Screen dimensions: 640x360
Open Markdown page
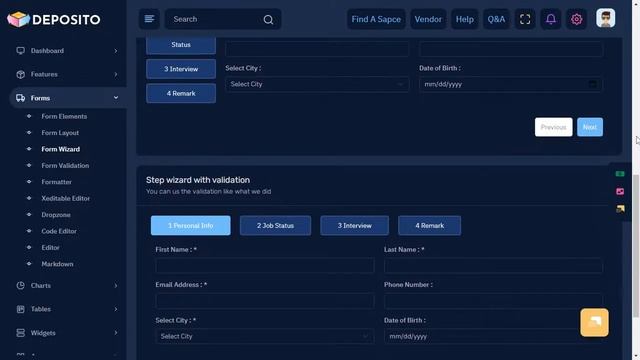[57, 264]
